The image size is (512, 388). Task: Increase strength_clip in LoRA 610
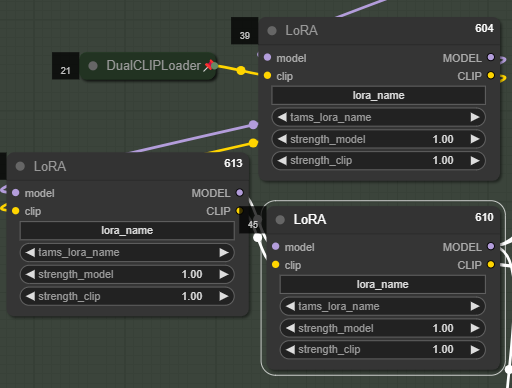coord(475,350)
